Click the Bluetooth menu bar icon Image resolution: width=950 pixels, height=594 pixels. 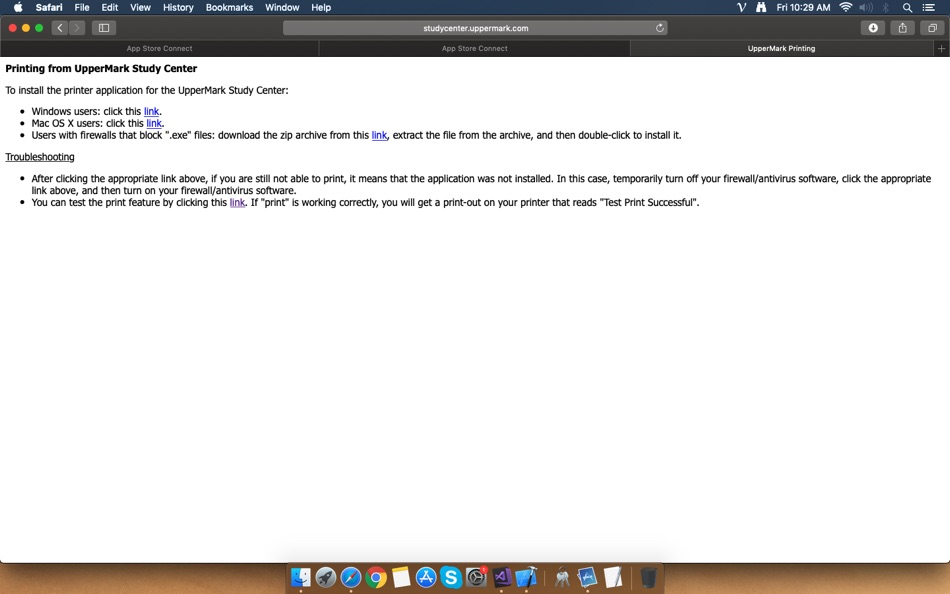886,7
